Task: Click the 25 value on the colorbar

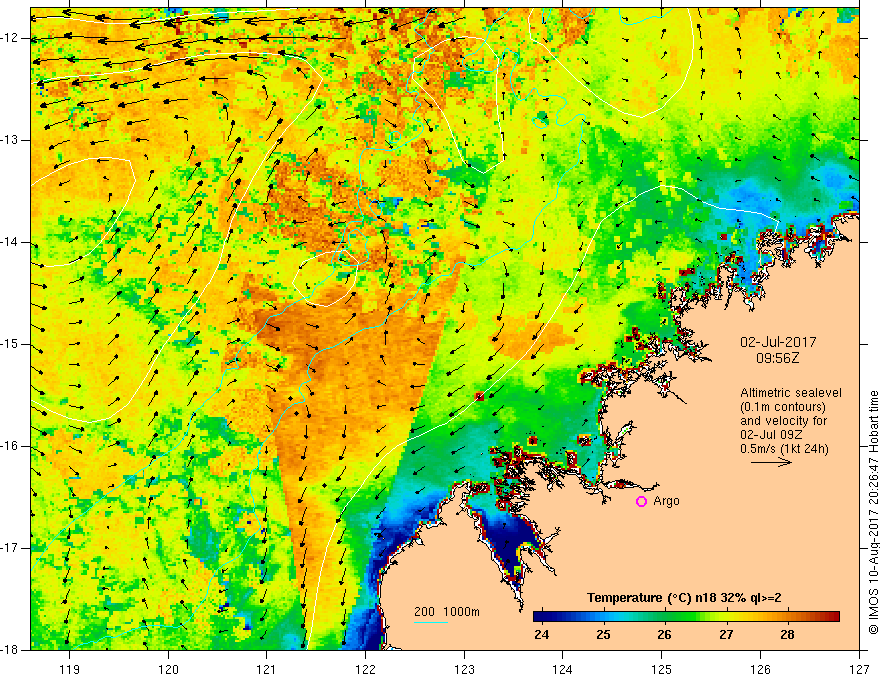Action: tap(603, 635)
